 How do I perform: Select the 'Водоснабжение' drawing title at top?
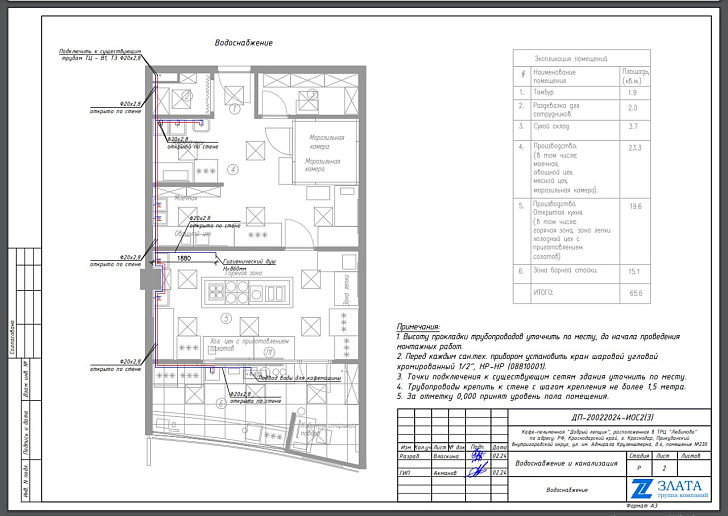[x=243, y=43]
